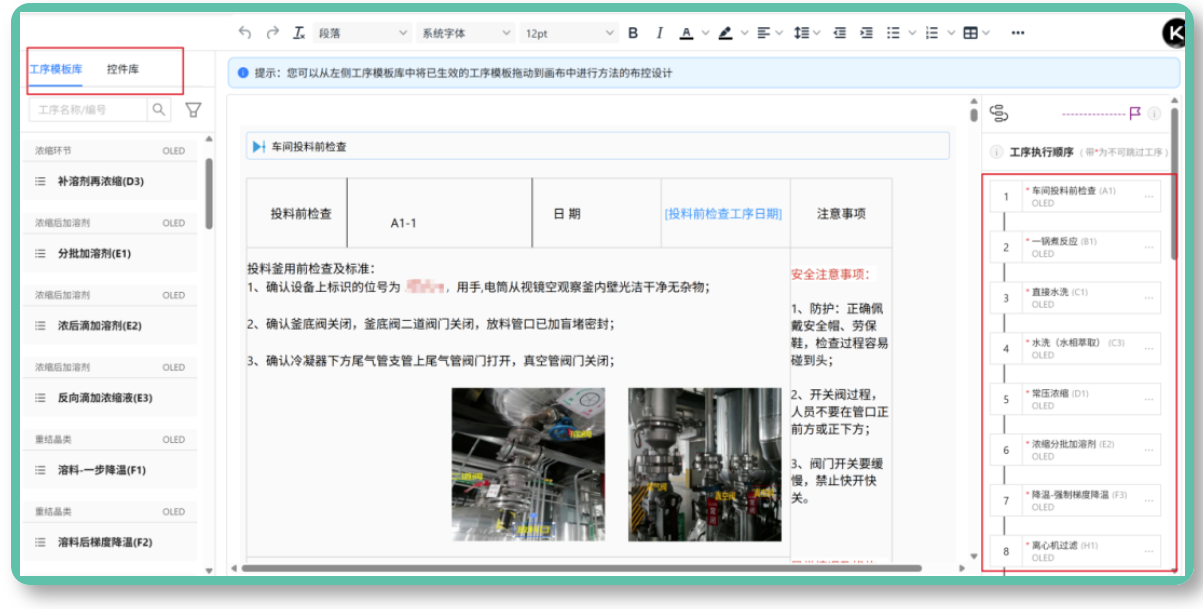
Task: Toggle italic formatting
Action: 659,33
